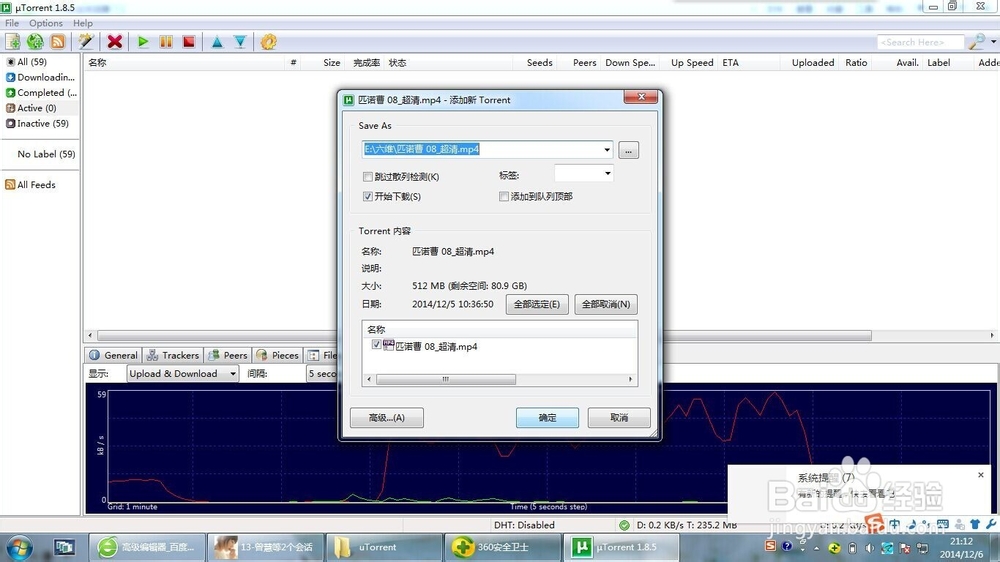This screenshot has height=562, width=1000.
Task: Open the search provider dropdown arrow
Action: coord(993,42)
